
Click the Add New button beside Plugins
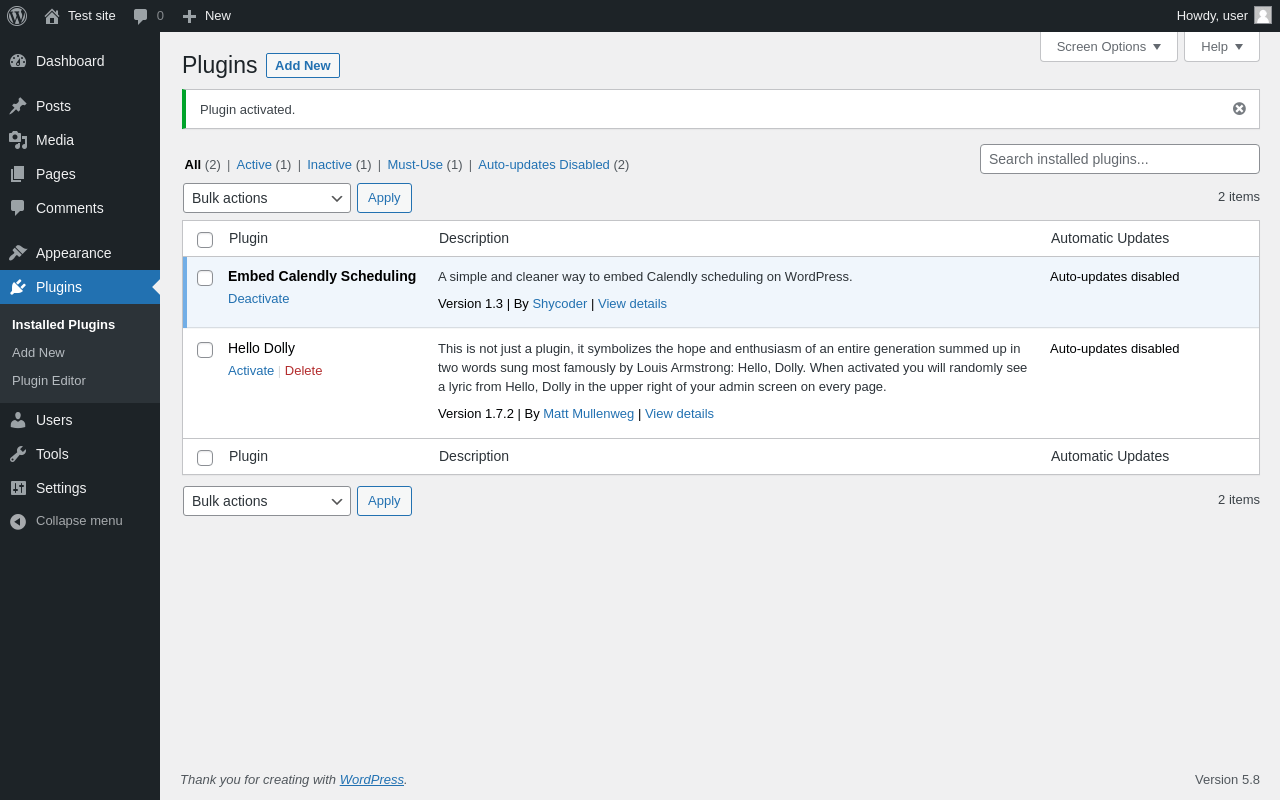tap(303, 65)
